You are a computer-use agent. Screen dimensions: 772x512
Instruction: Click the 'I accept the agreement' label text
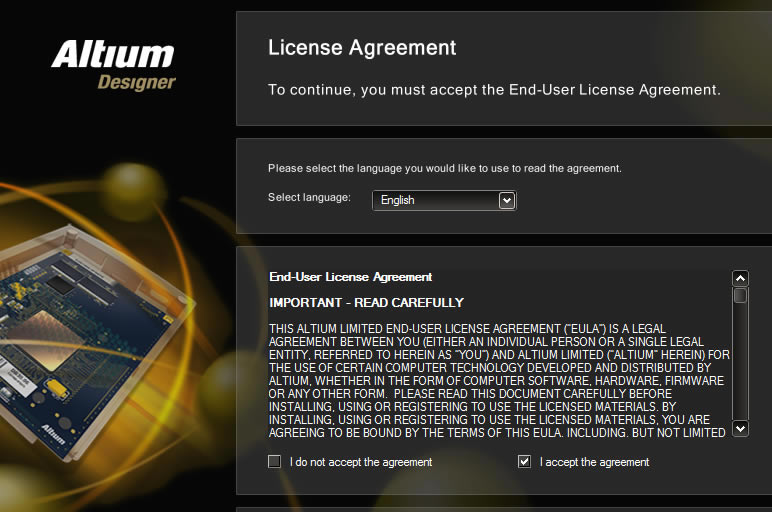pyautogui.click(x=594, y=462)
